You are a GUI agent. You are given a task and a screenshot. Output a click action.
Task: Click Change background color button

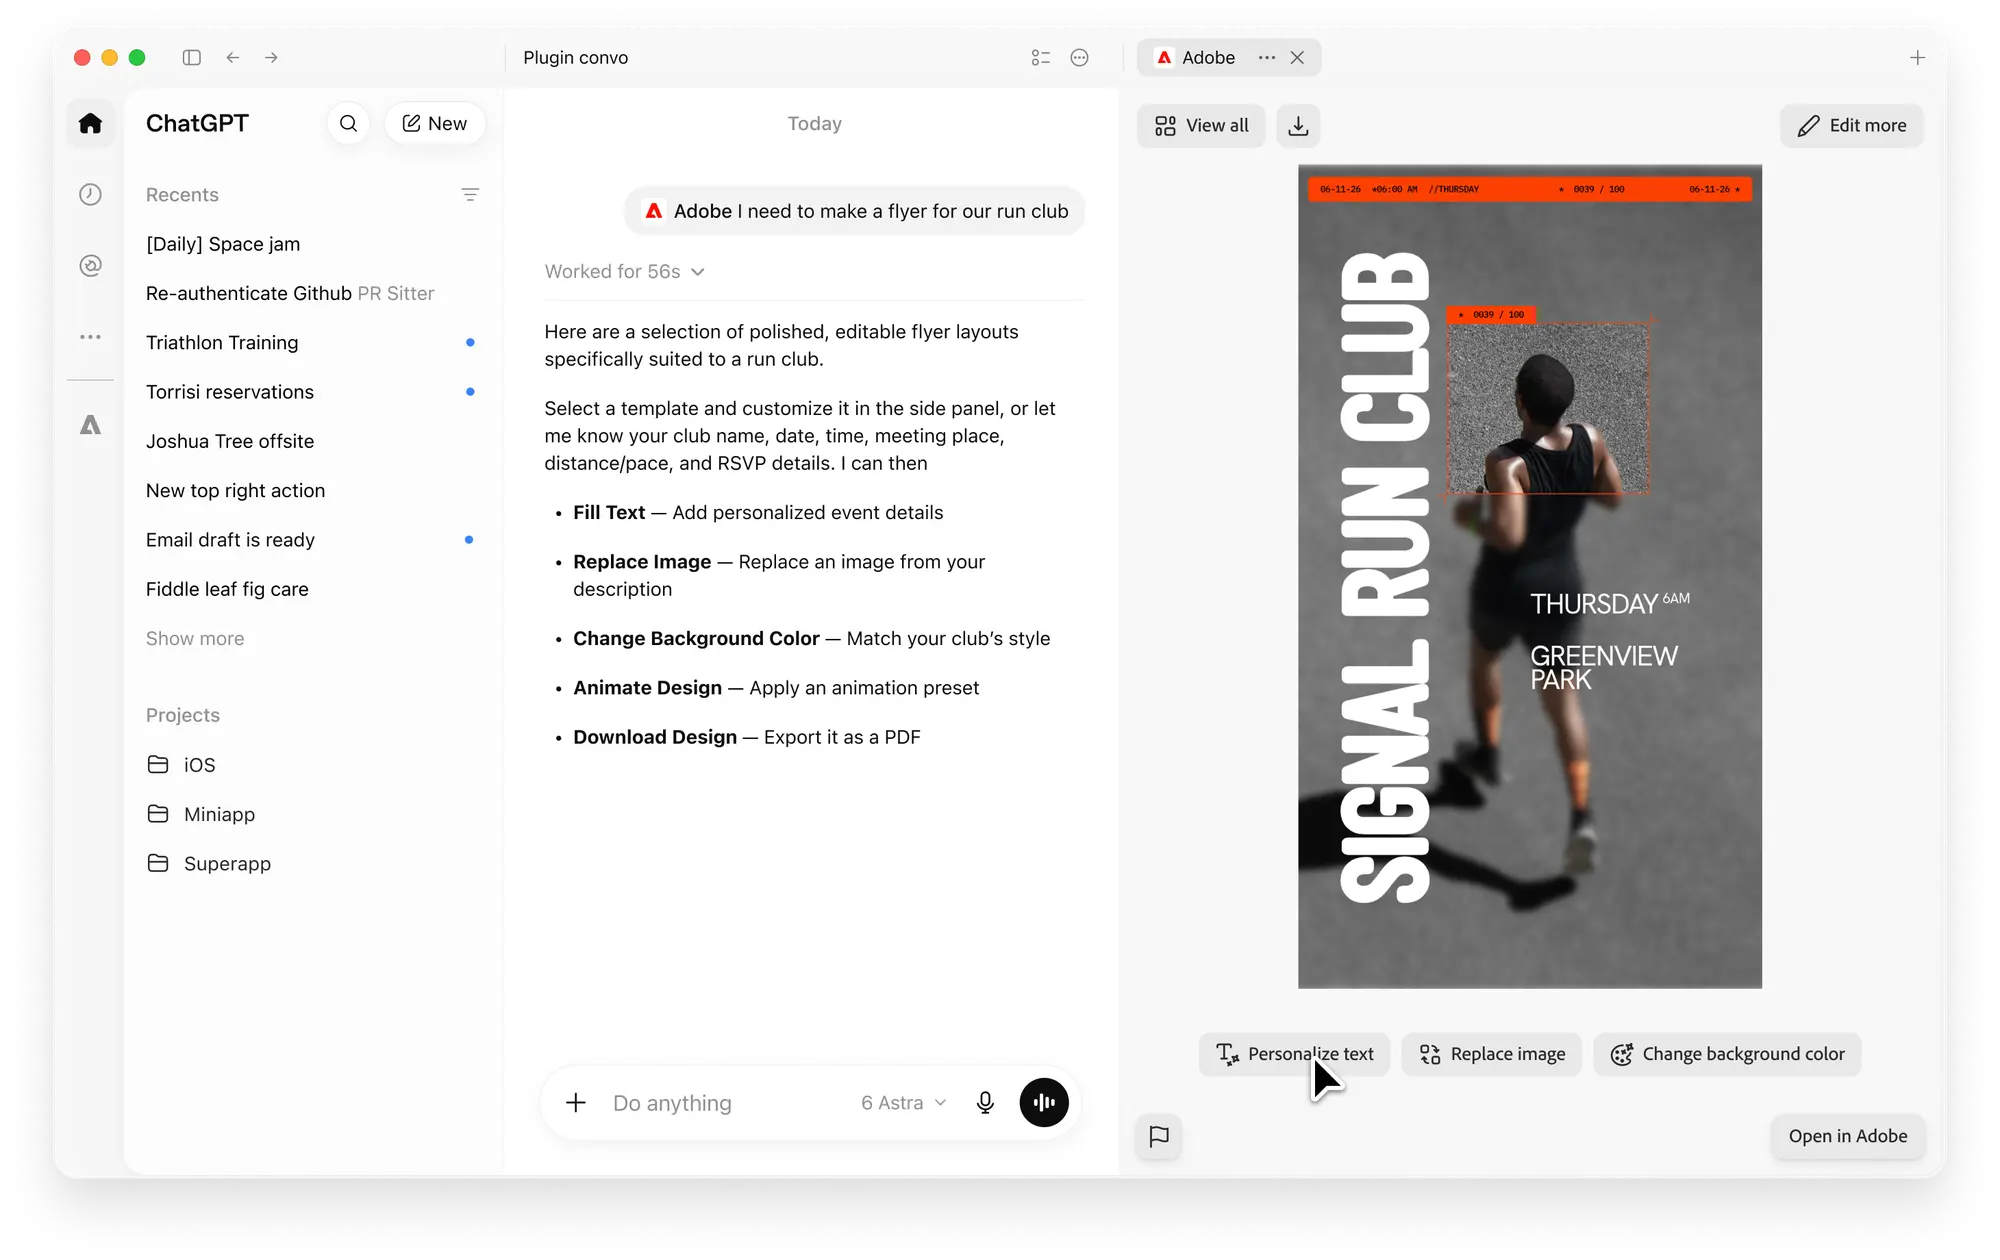tap(1727, 1054)
